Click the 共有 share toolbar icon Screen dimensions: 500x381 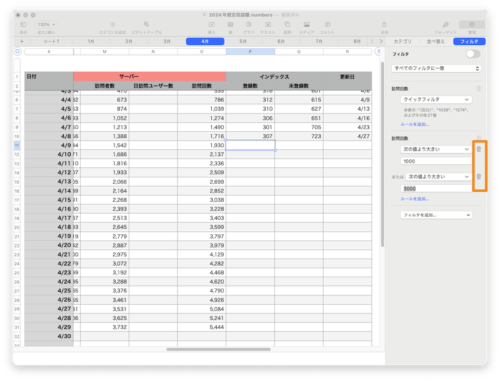384,25
